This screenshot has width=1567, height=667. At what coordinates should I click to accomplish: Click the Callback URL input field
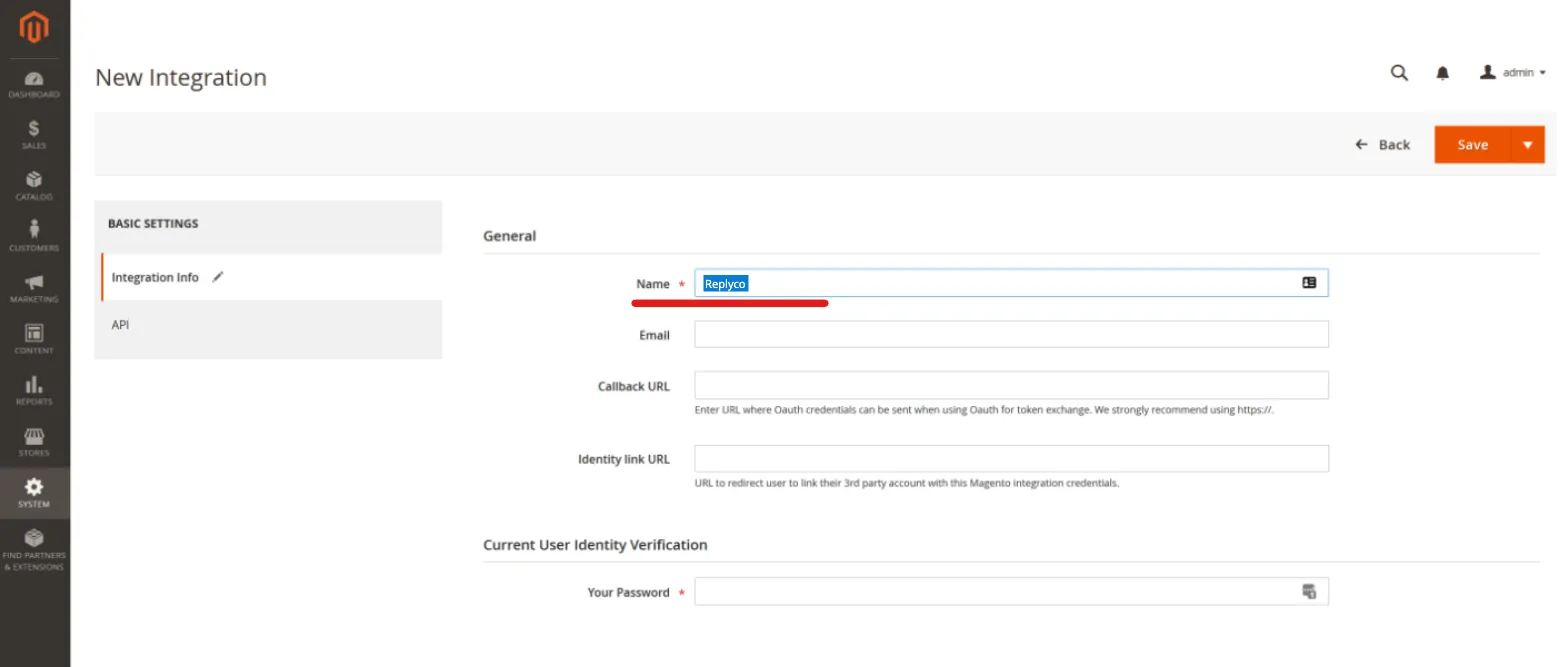pyautogui.click(x=1011, y=385)
